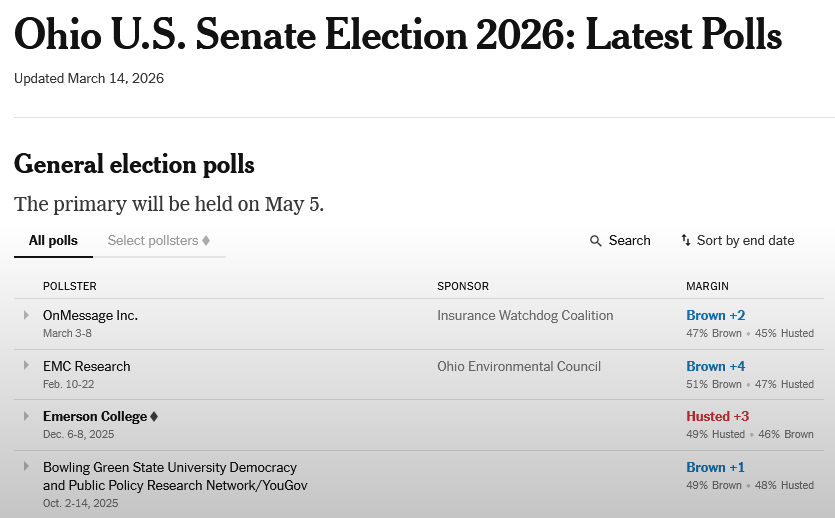This screenshot has height=518, width=835.
Task: Click diamond icon next to Emerson College
Action: [154, 417]
